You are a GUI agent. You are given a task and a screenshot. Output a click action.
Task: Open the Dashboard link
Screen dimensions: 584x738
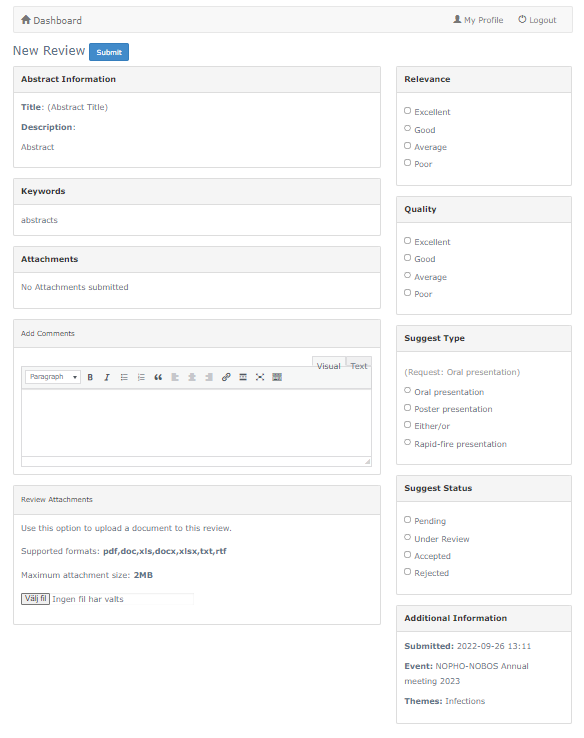click(x=52, y=20)
